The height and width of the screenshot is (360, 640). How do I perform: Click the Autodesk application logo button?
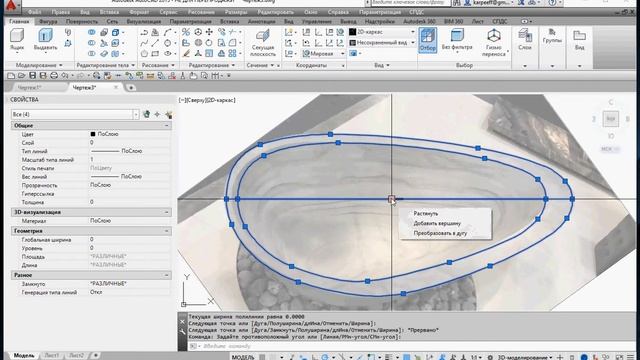11,5
